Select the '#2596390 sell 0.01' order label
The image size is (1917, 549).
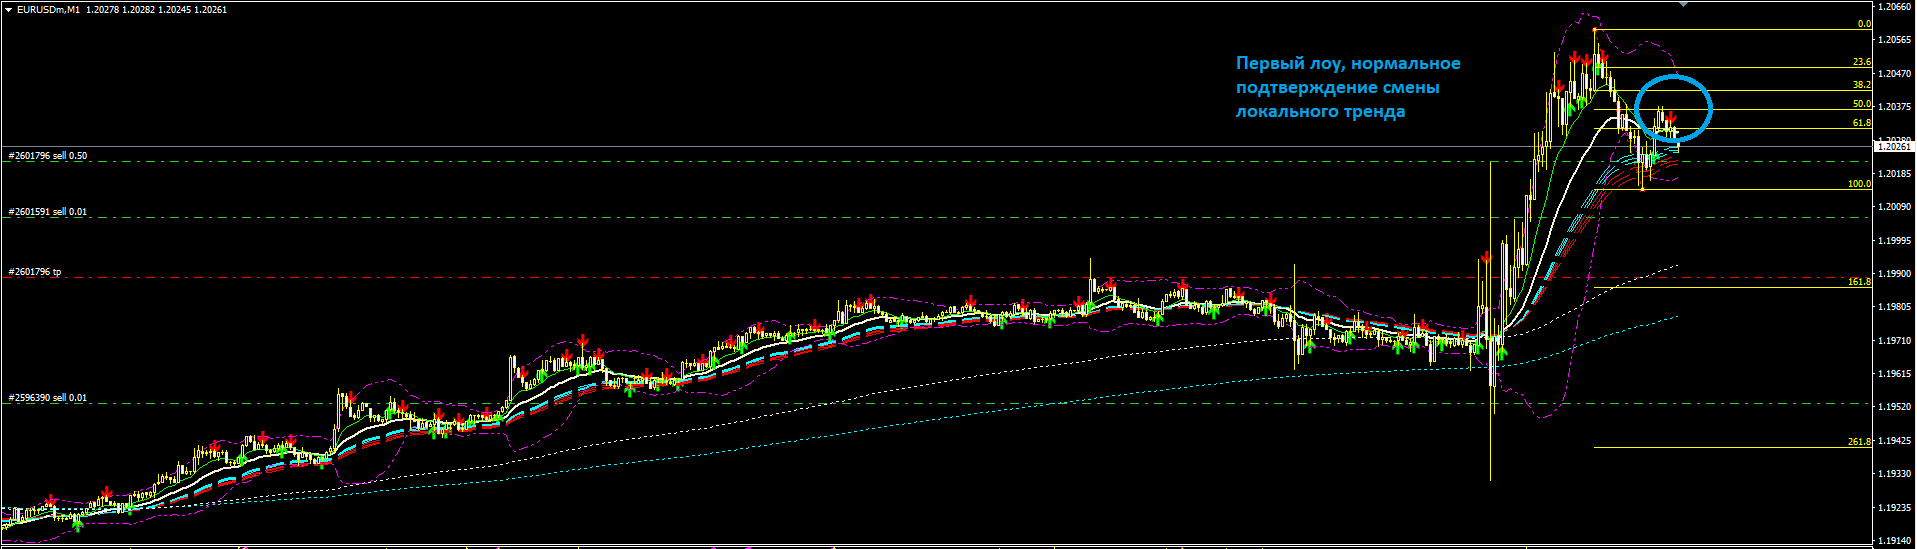[x=47, y=398]
